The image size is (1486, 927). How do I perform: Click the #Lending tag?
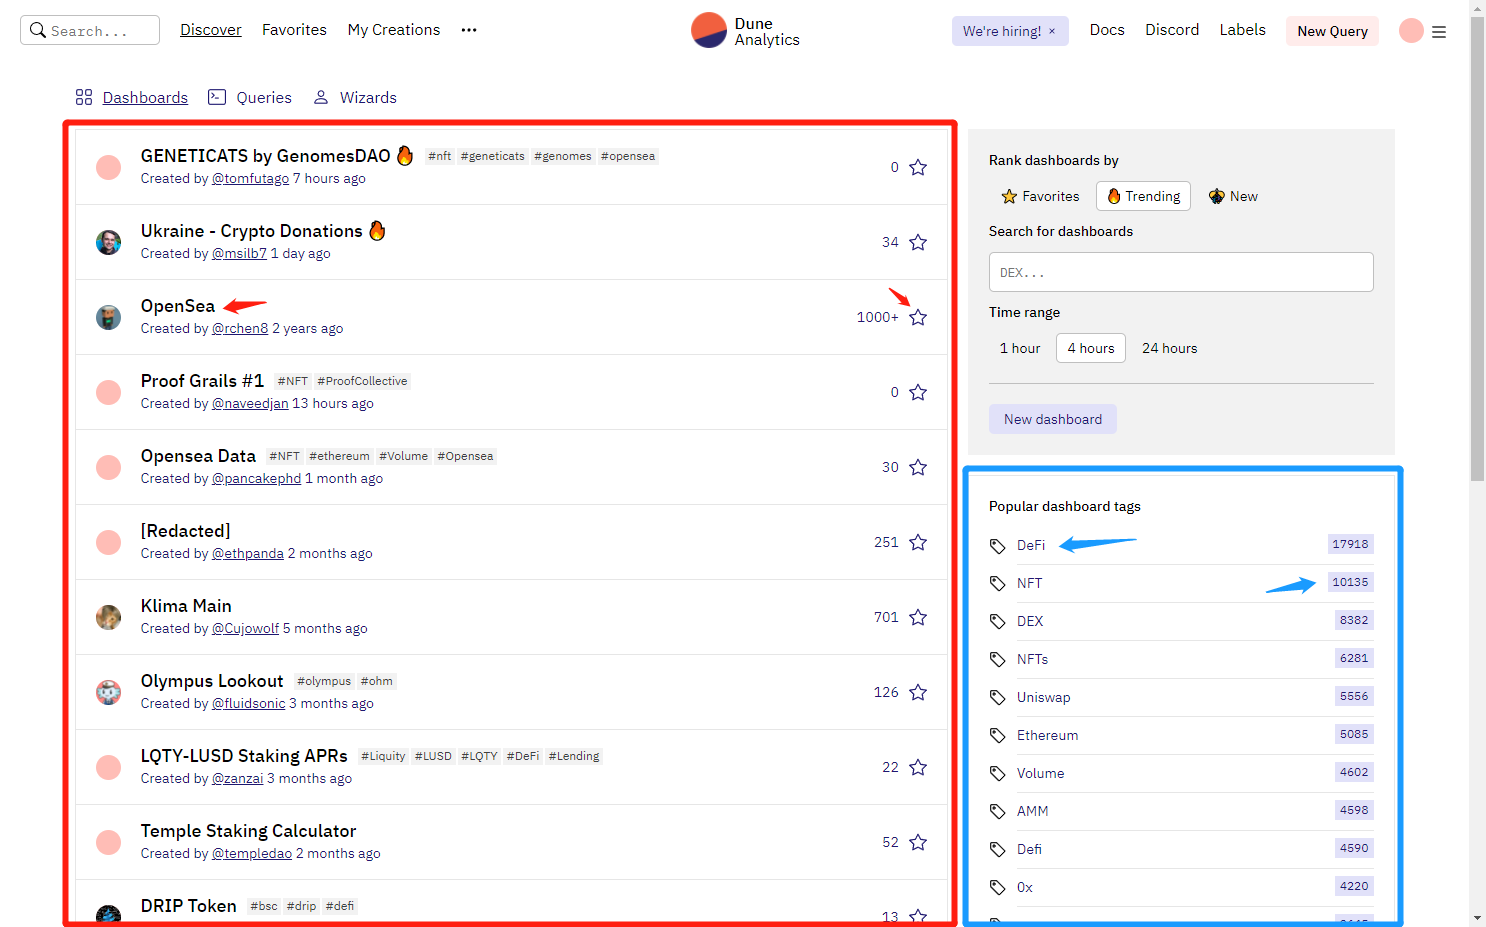point(574,756)
